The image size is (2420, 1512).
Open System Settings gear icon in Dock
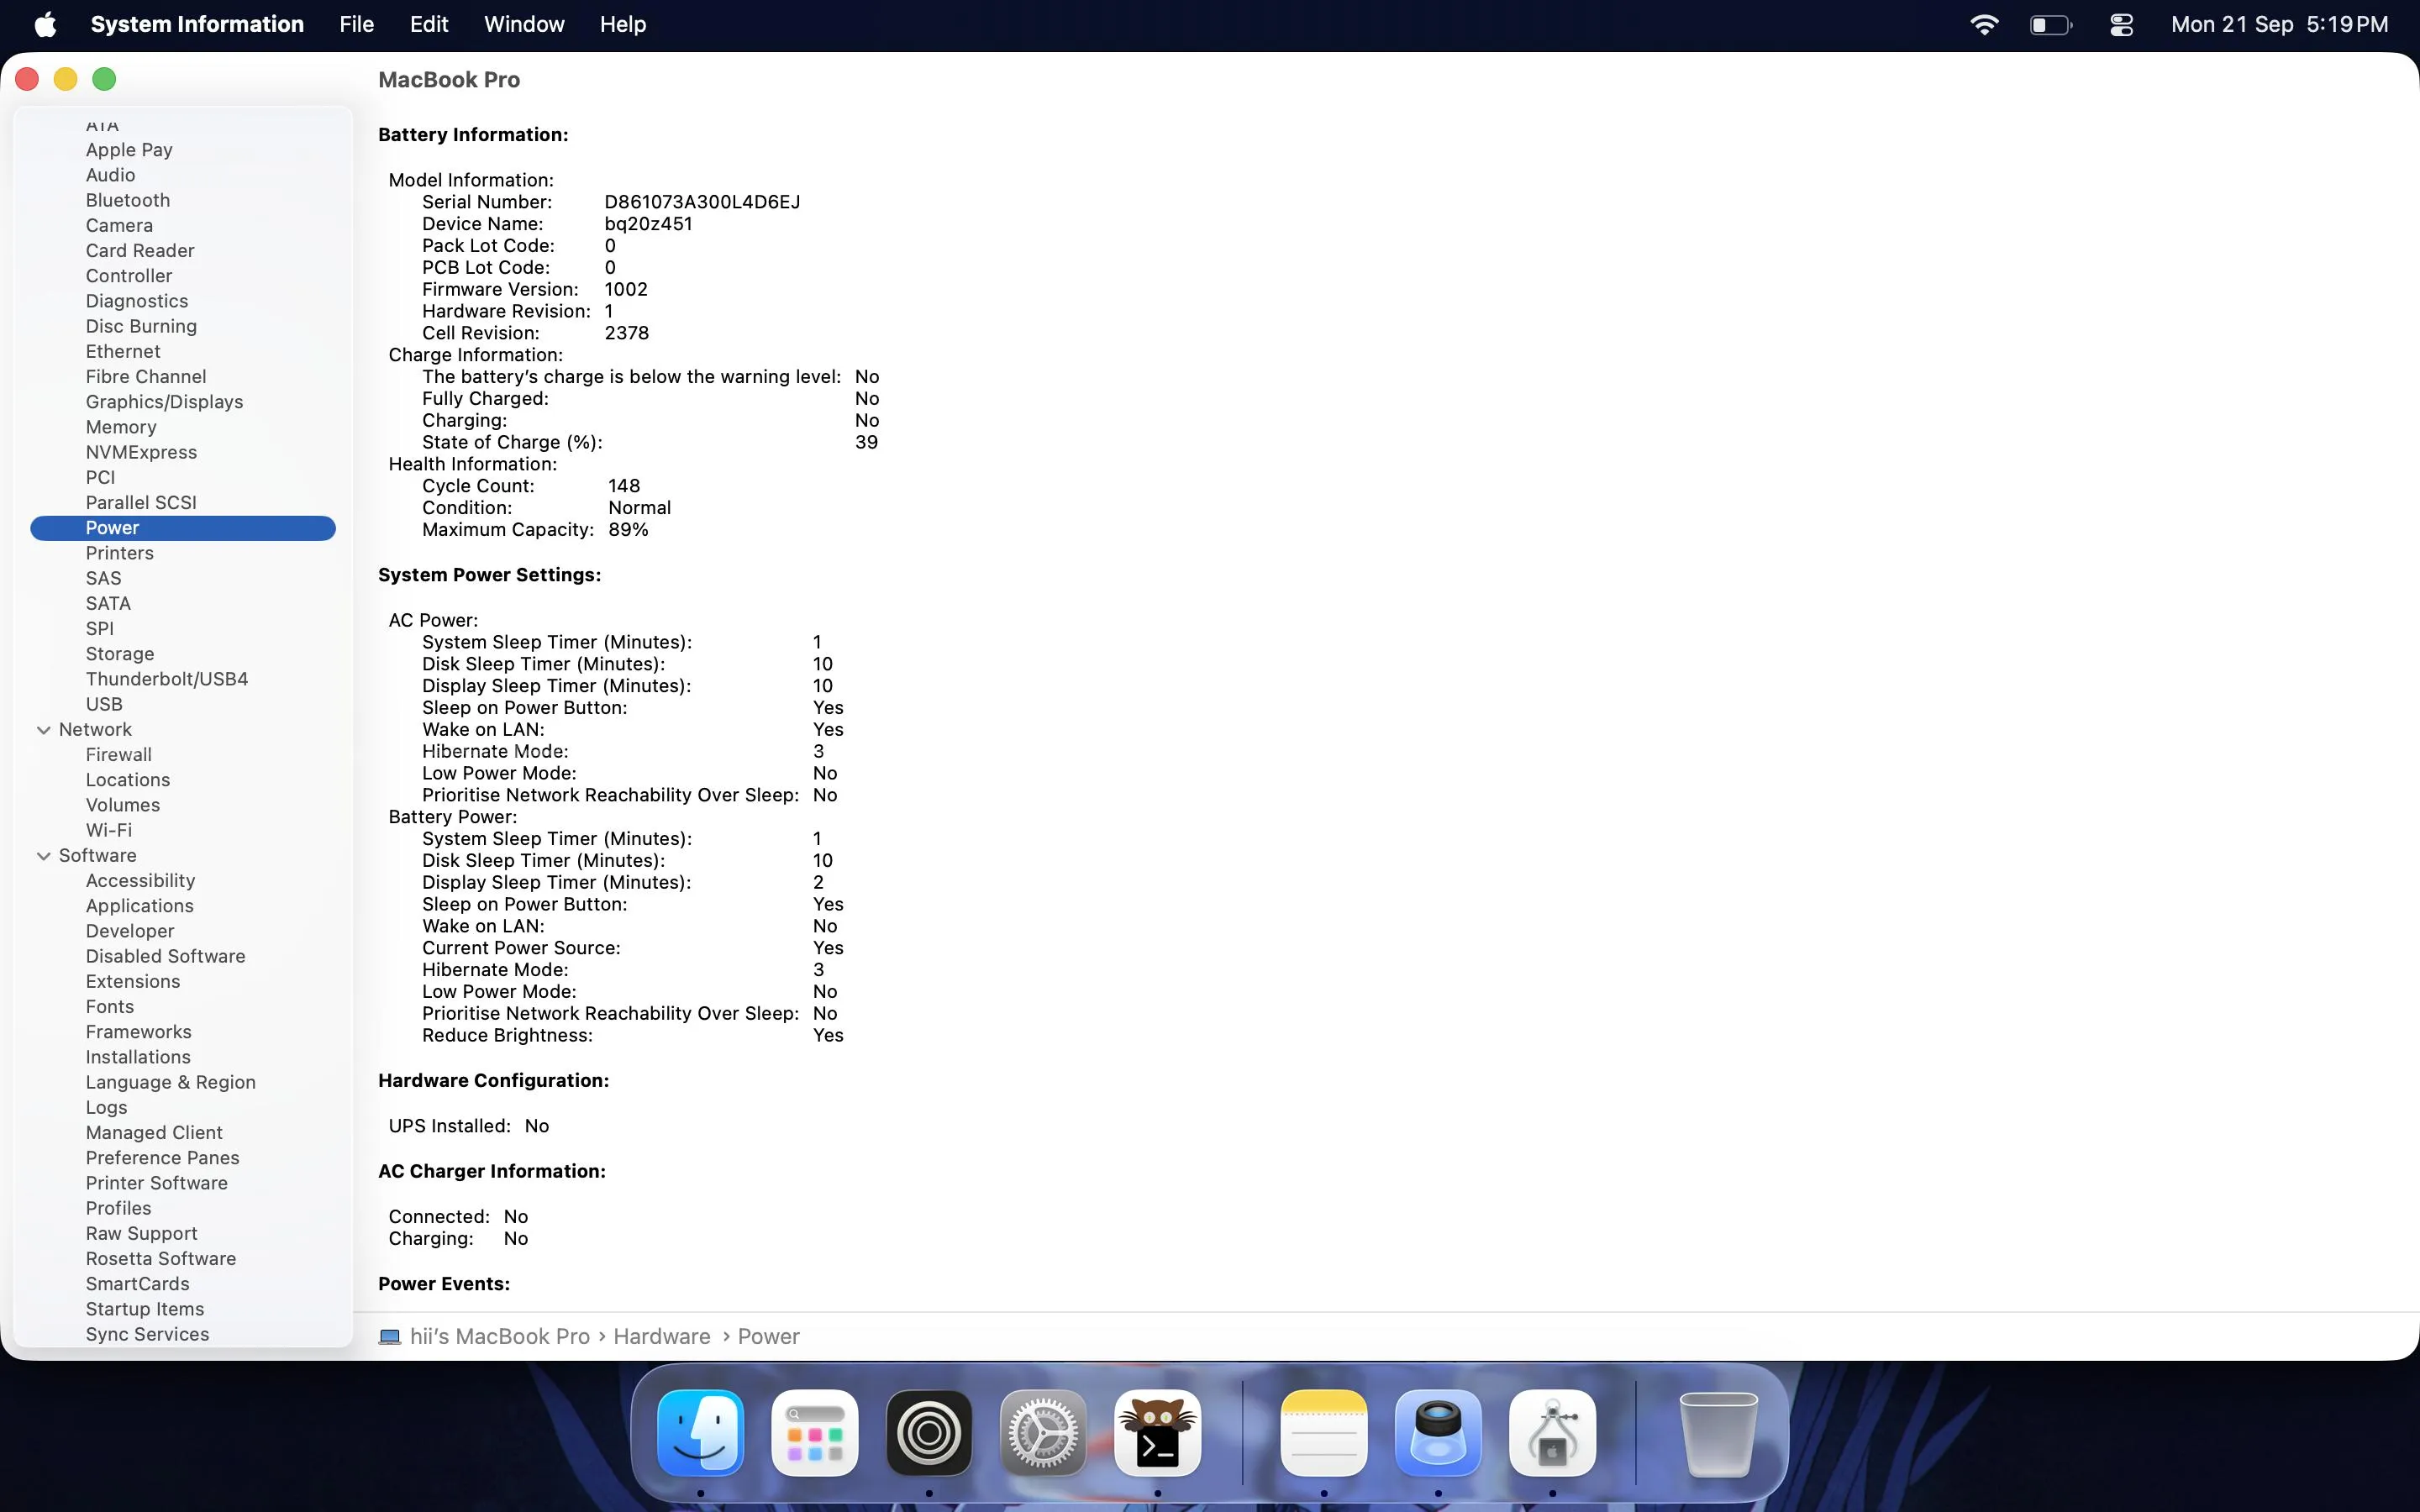(1043, 1432)
